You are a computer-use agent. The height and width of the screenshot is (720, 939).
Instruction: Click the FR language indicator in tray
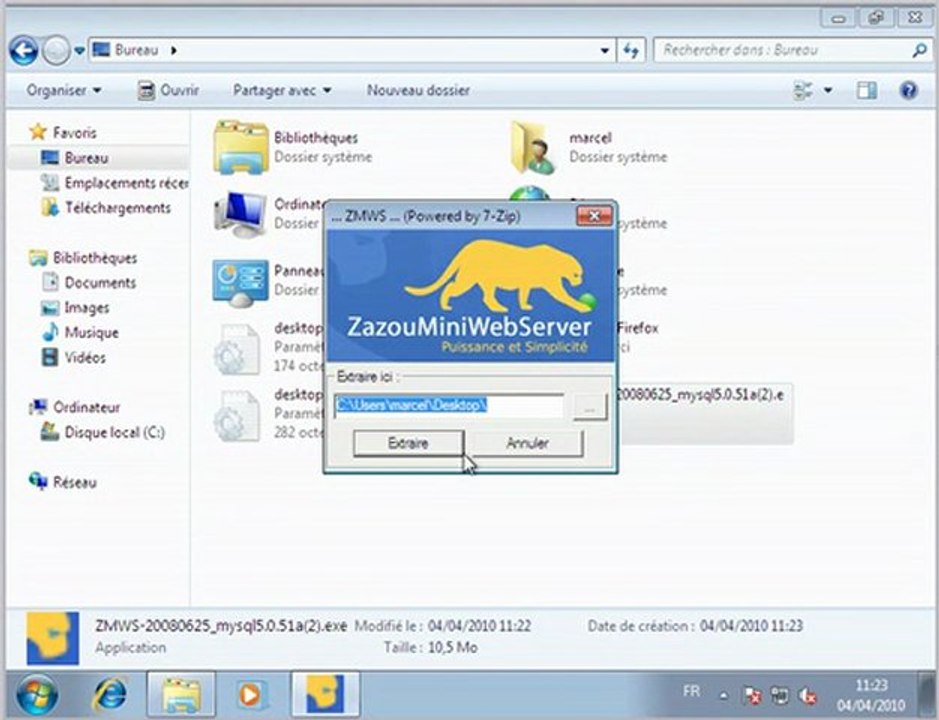691,691
